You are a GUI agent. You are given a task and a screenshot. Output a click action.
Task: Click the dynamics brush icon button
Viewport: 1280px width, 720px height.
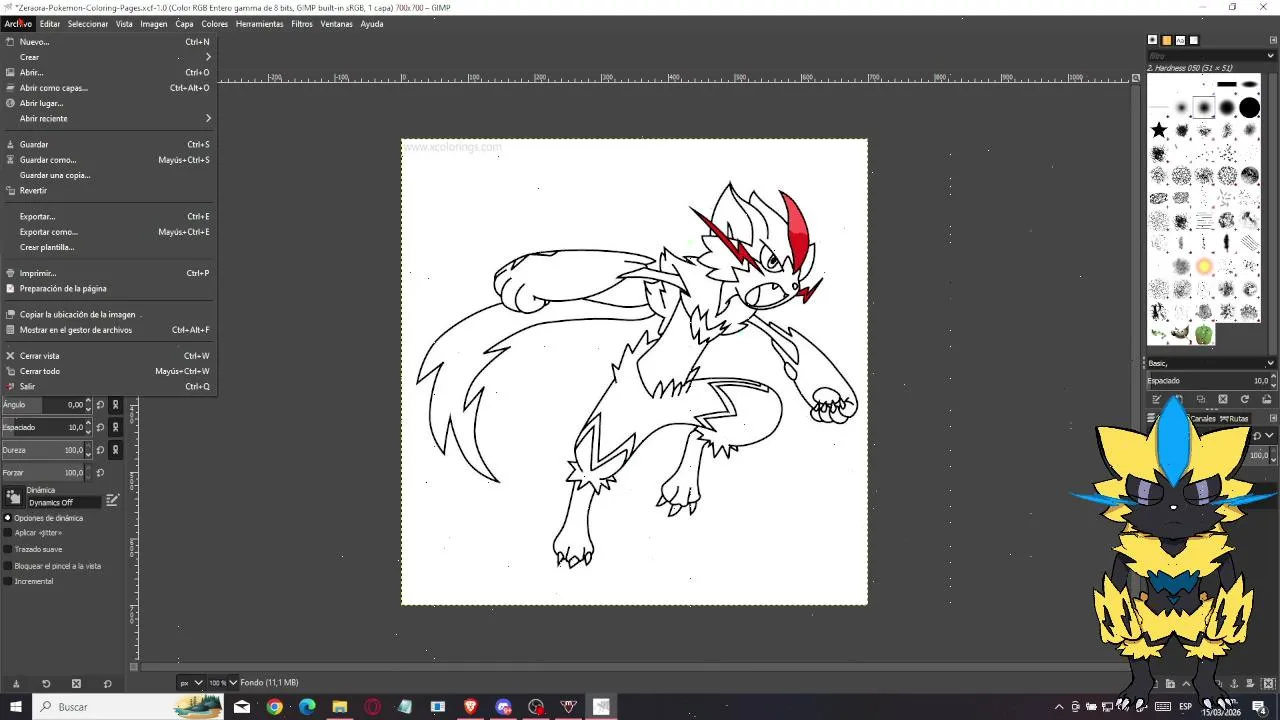(x=13, y=497)
